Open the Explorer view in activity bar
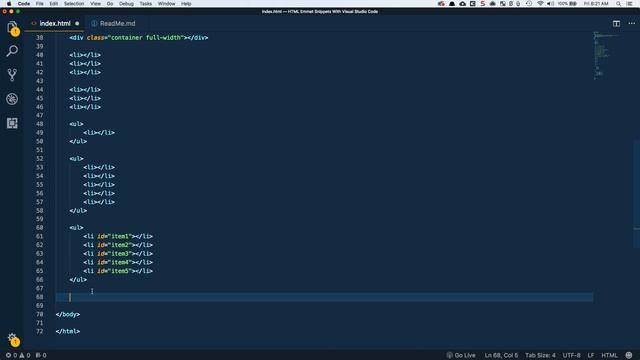Viewport: 640px width, 360px height. 12,28
